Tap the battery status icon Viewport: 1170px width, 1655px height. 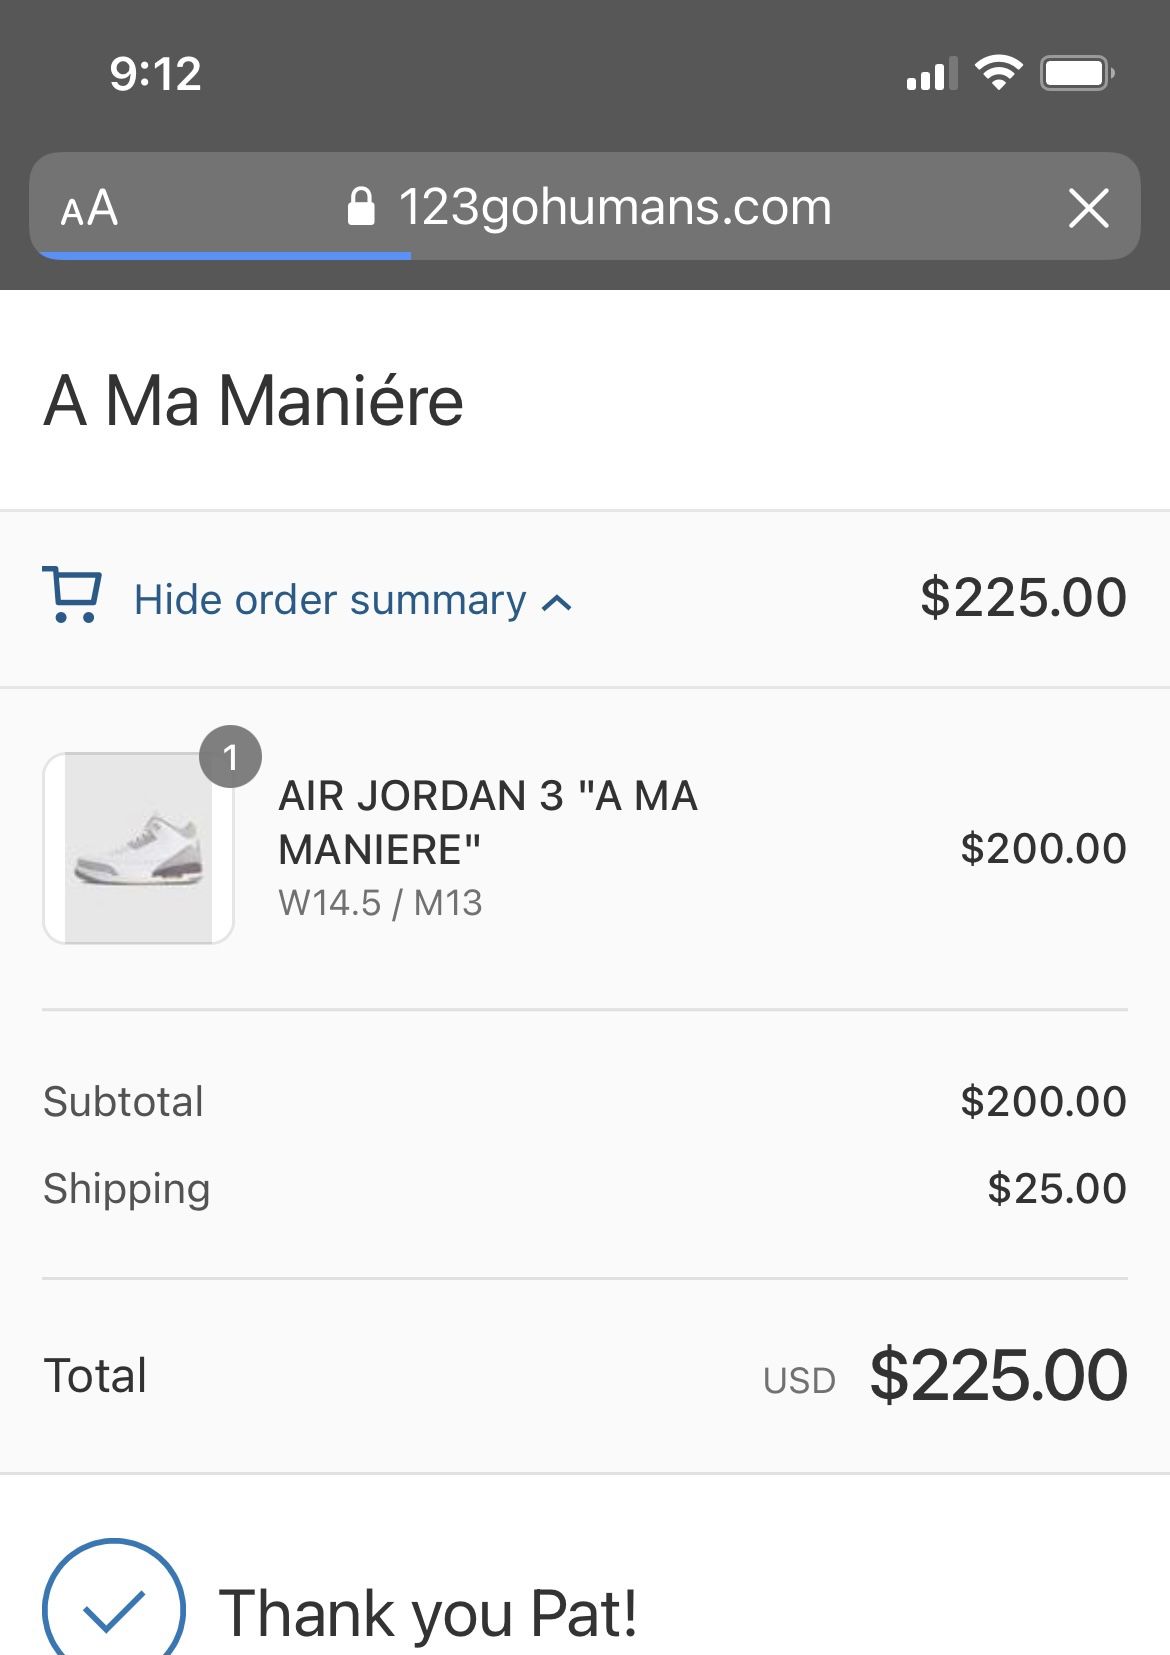point(1077,73)
